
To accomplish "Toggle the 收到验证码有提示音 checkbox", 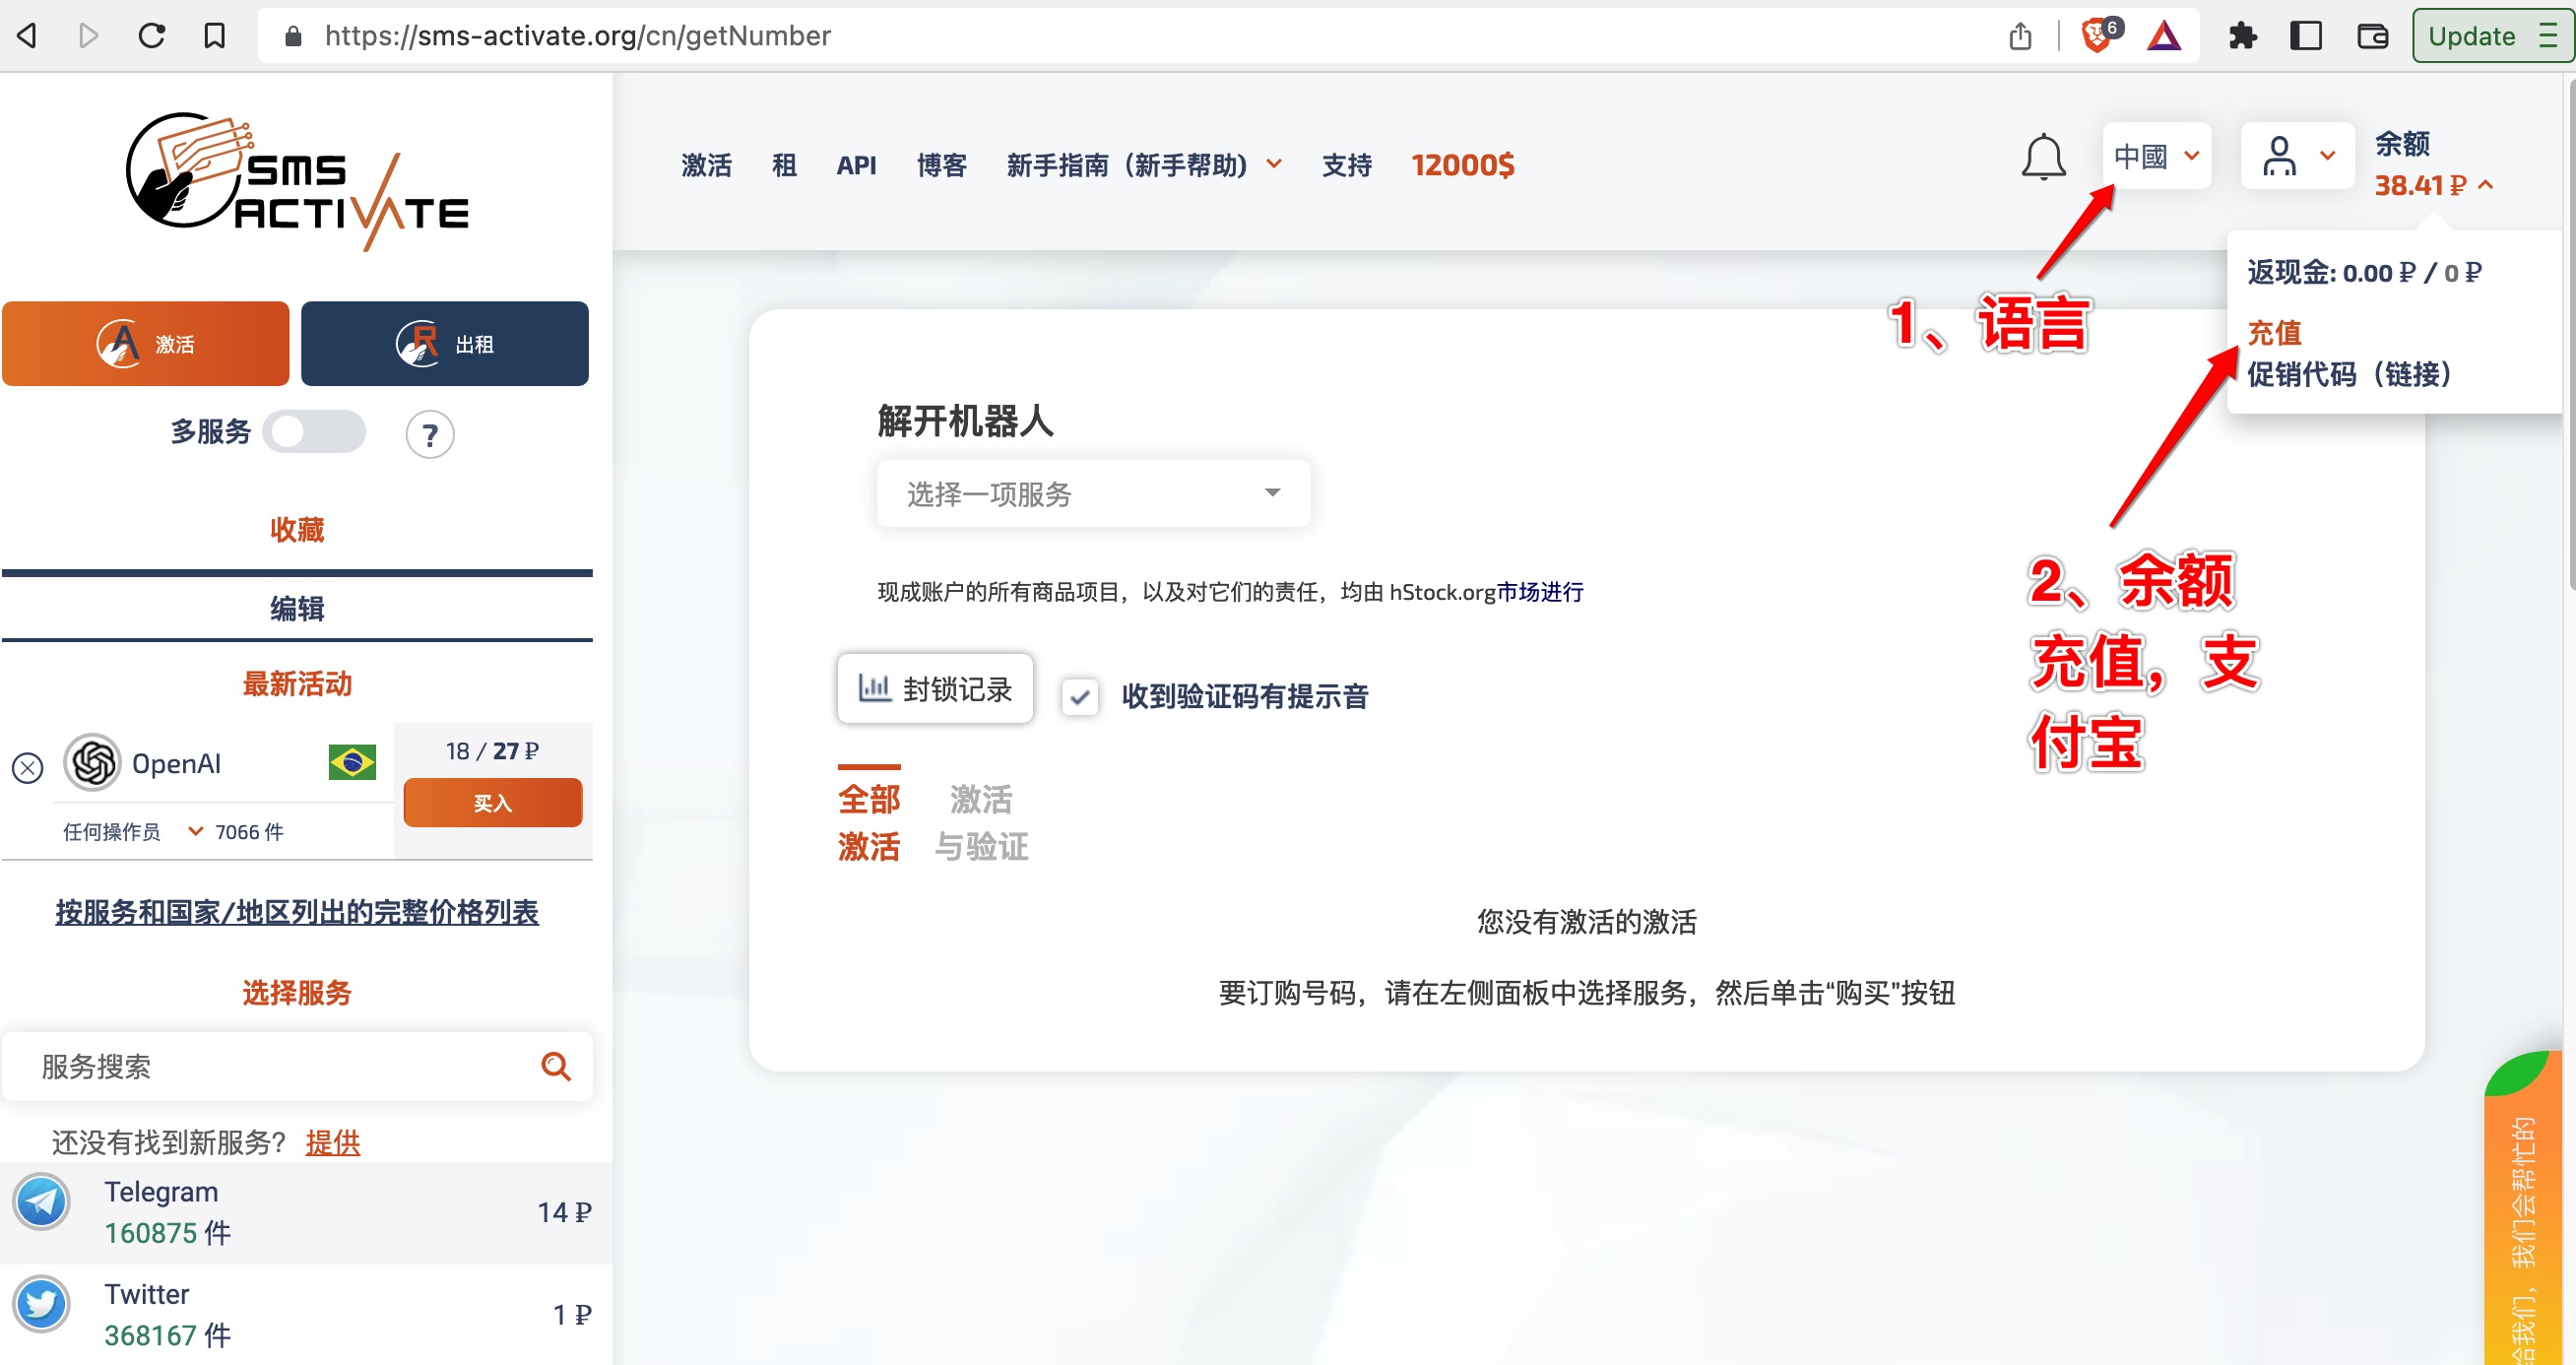I will (1080, 697).
